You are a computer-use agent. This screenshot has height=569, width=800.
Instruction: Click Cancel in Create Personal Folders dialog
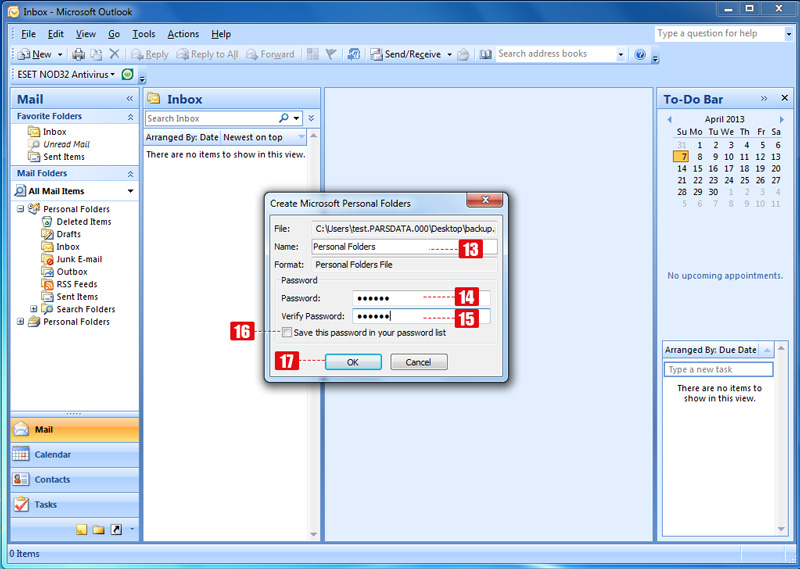pos(419,362)
